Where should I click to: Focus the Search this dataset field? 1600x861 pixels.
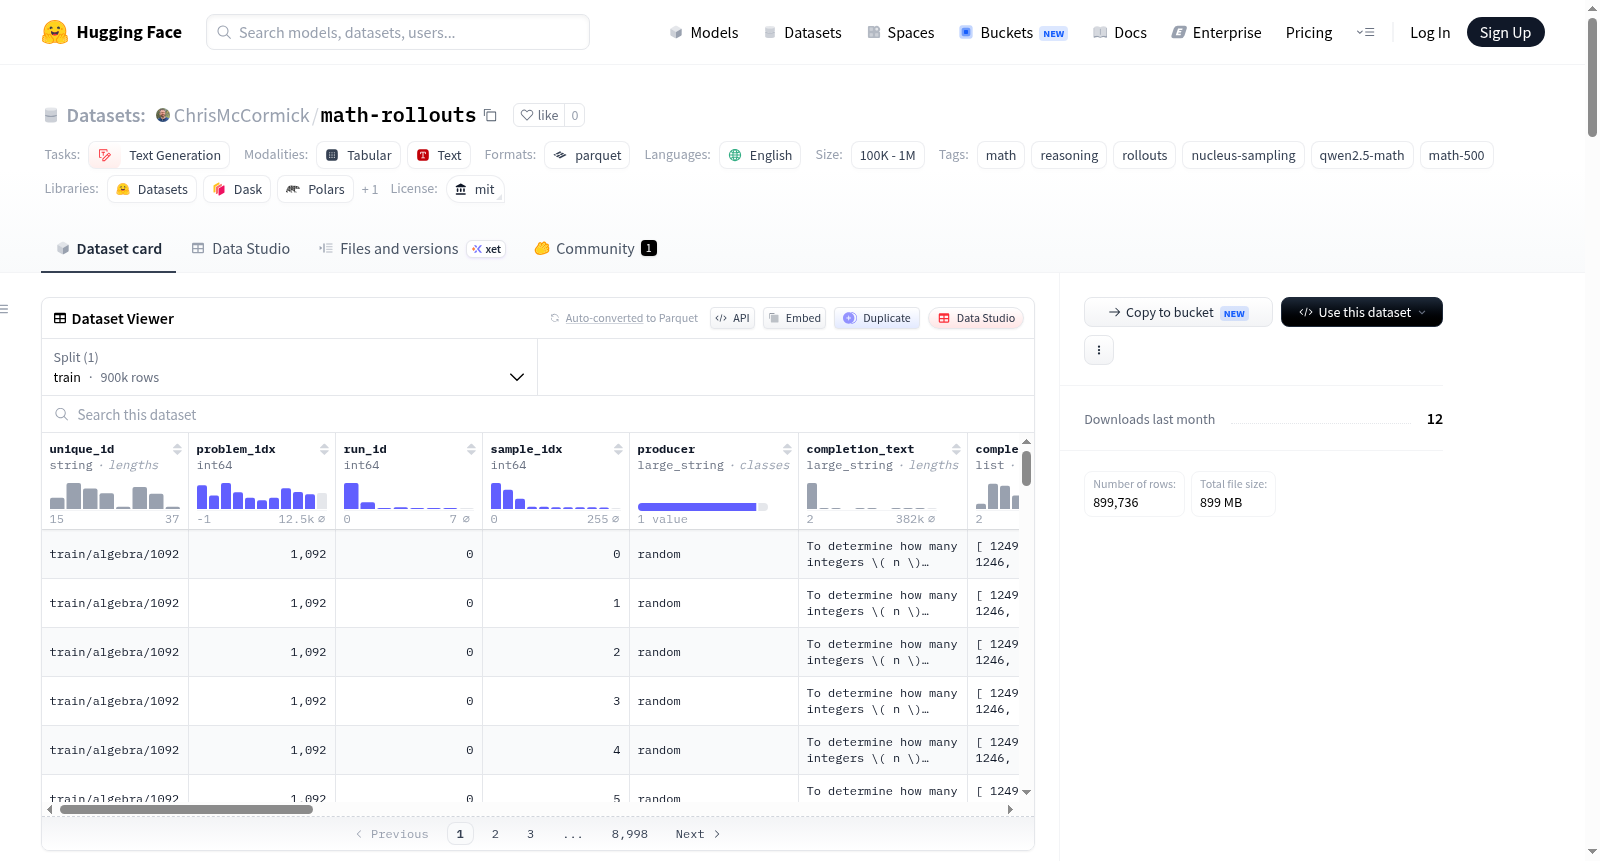point(538,414)
